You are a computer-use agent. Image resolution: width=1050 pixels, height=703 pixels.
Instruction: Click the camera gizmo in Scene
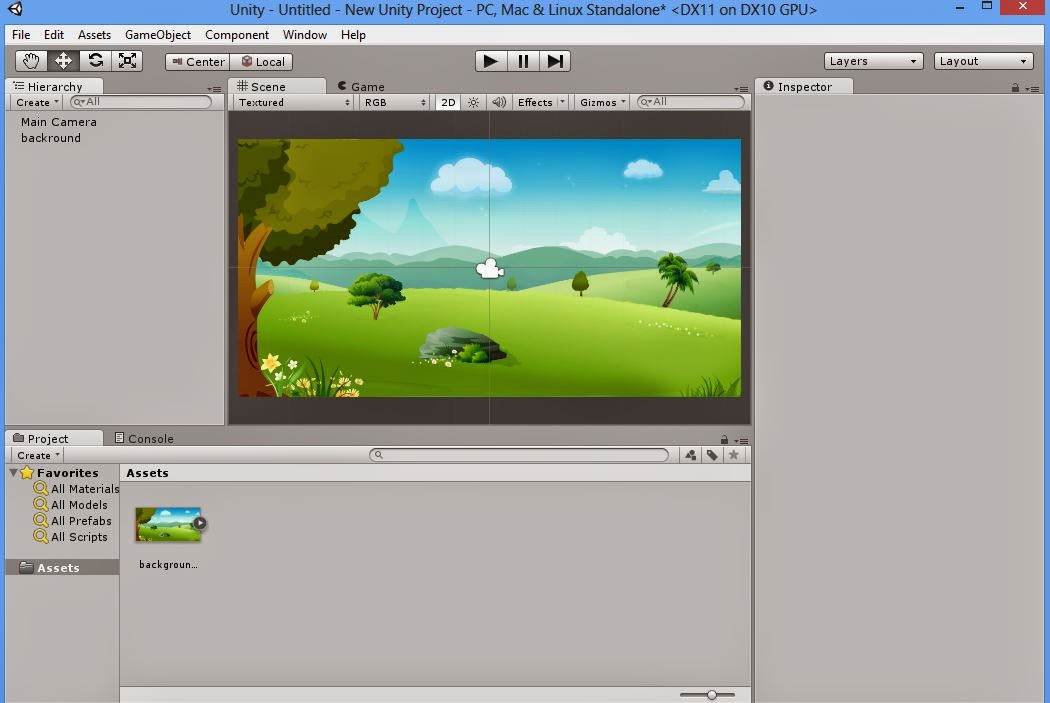click(490, 268)
